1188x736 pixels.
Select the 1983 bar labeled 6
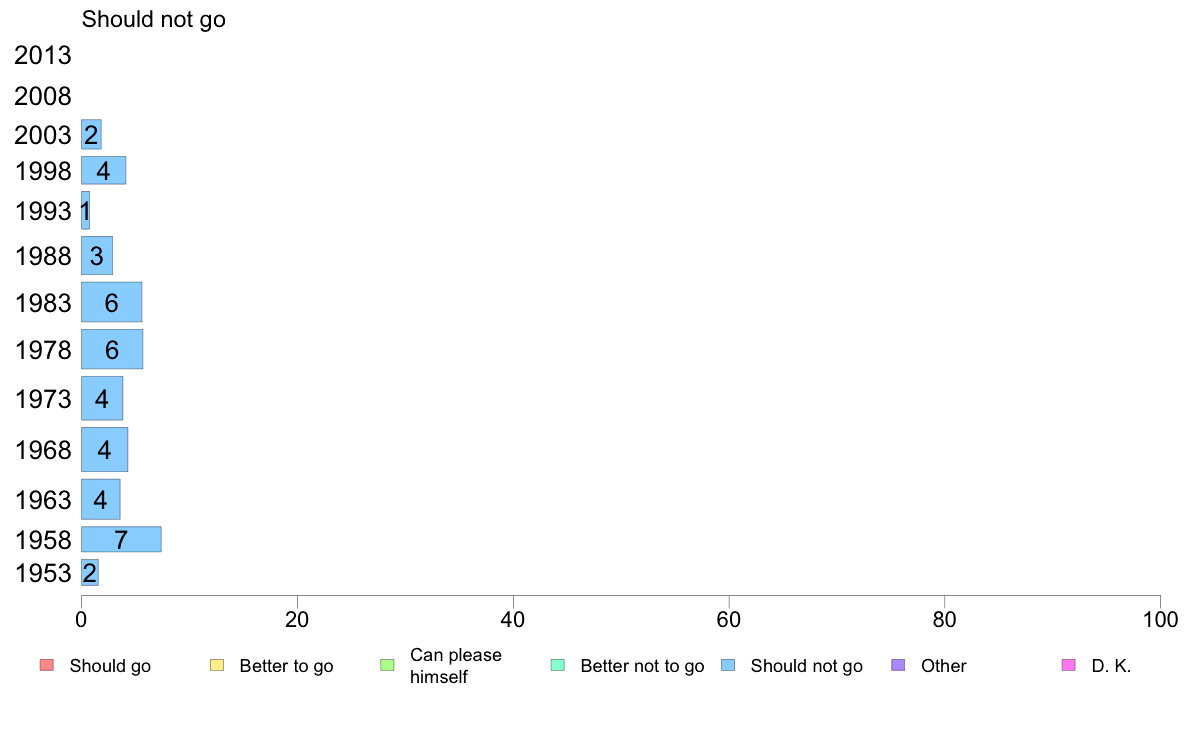pos(111,302)
